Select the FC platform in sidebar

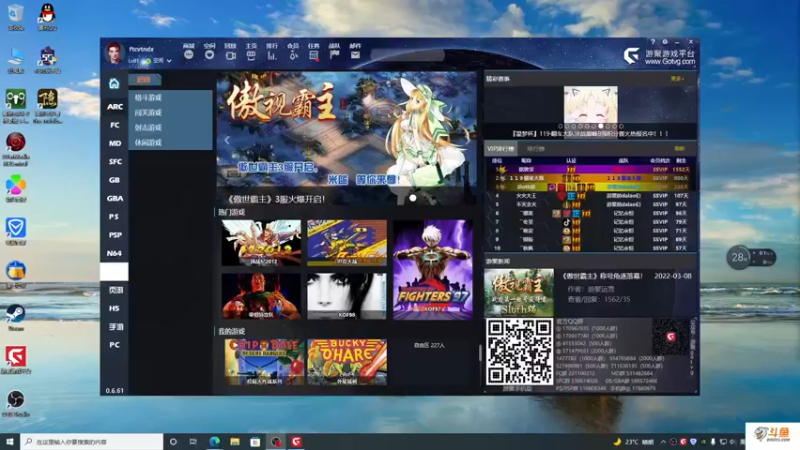point(115,125)
